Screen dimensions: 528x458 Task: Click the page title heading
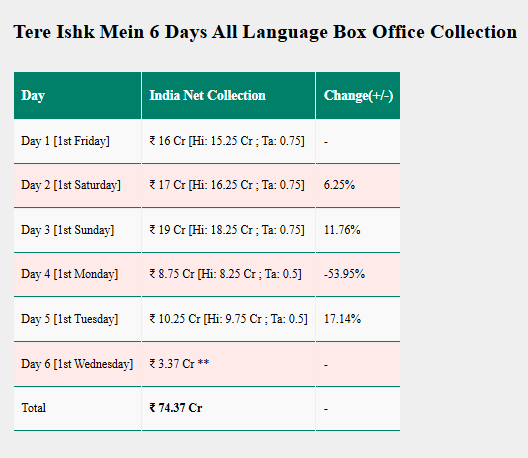click(265, 33)
